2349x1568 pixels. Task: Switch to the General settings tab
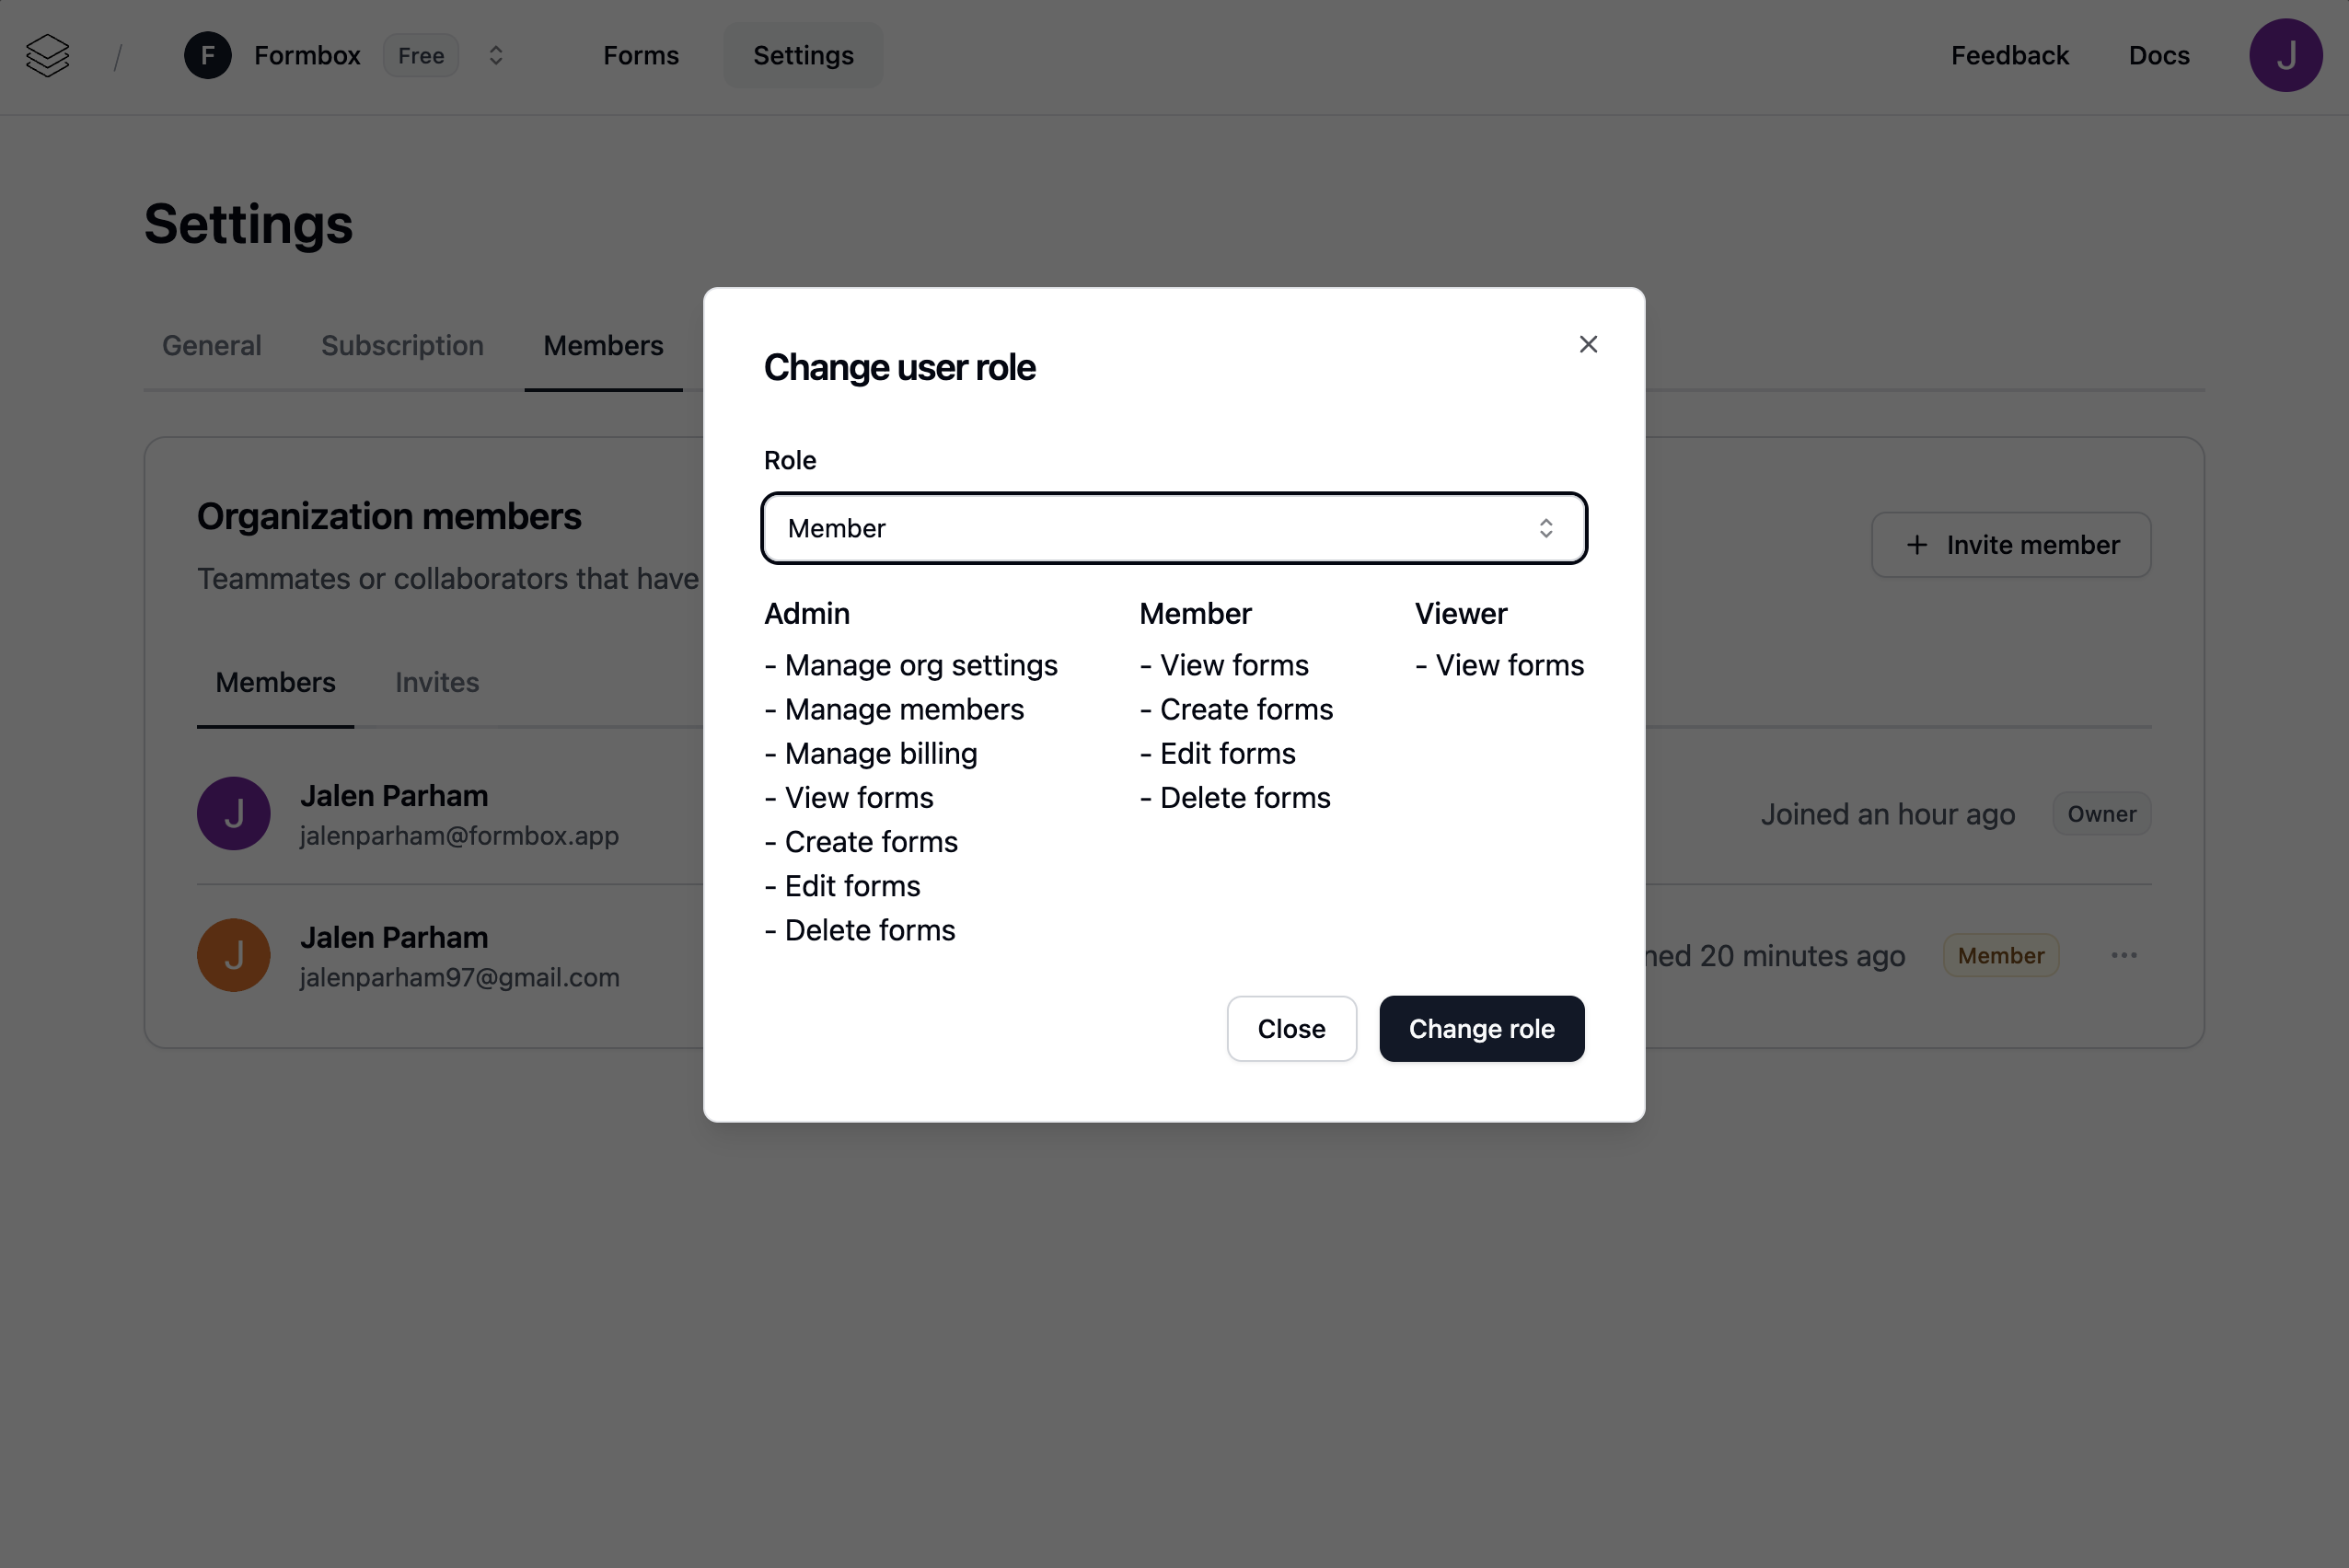pyautogui.click(x=212, y=346)
